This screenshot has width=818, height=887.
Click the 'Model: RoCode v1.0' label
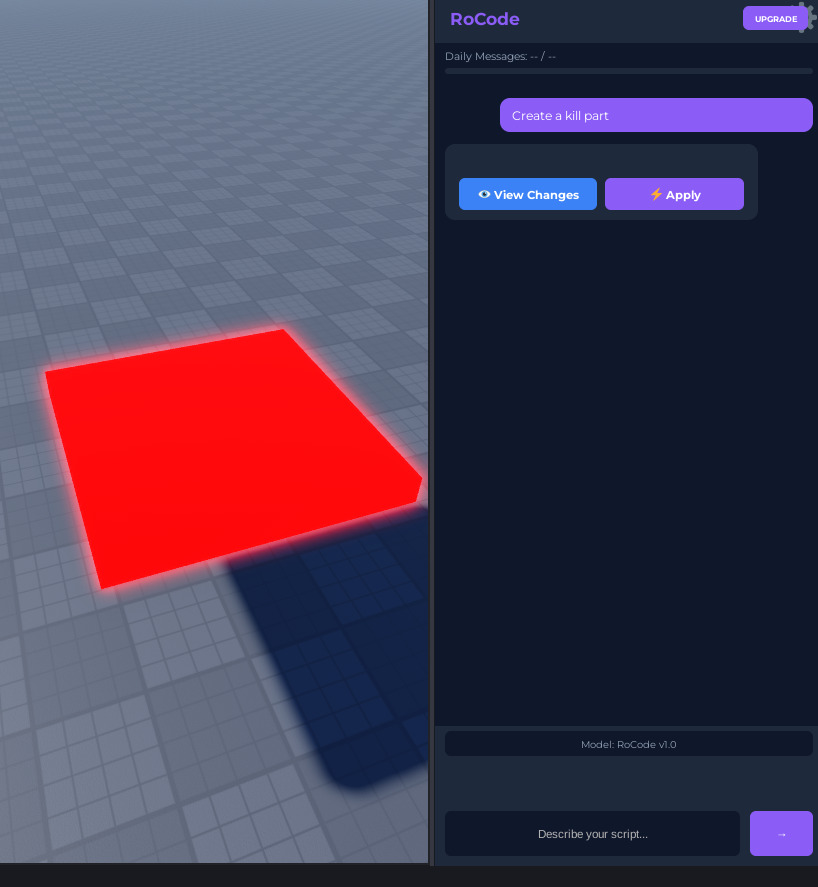click(628, 744)
